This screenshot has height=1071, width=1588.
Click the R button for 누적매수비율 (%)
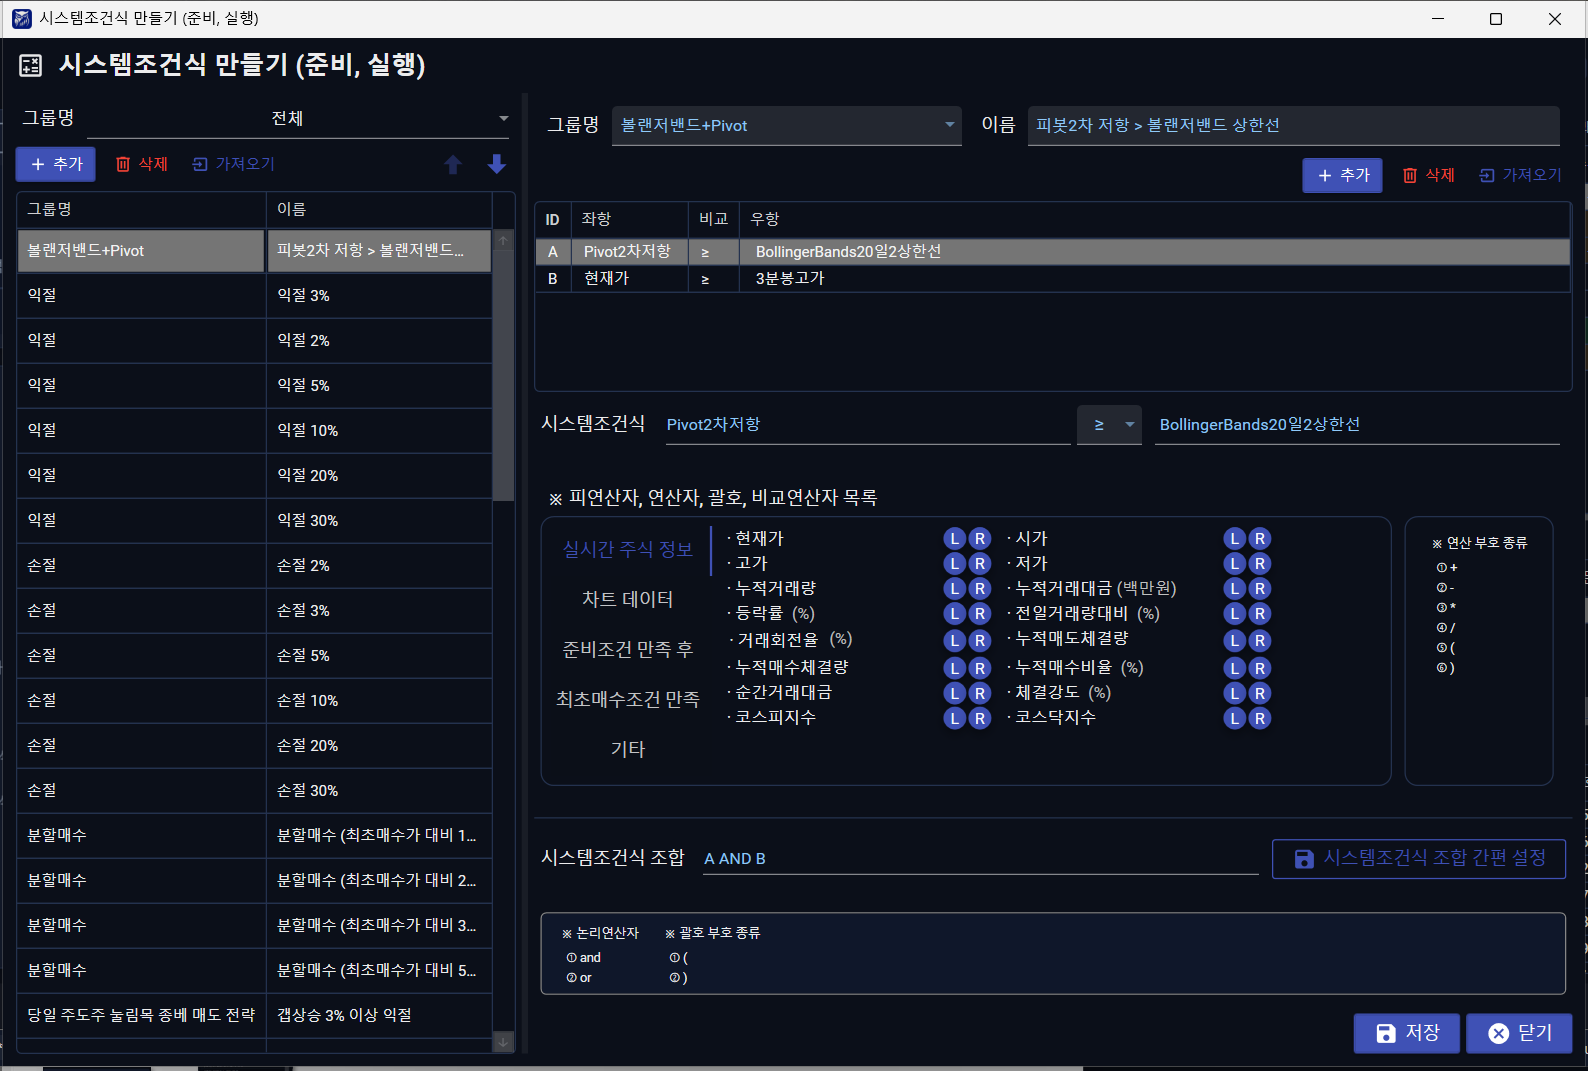coord(1260,668)
